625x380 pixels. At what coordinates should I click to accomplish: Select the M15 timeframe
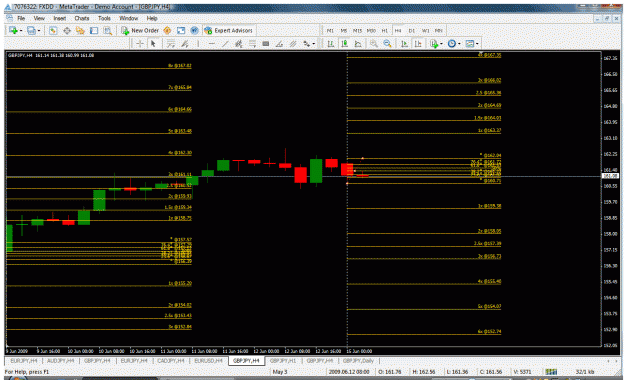tap(357, 31)
